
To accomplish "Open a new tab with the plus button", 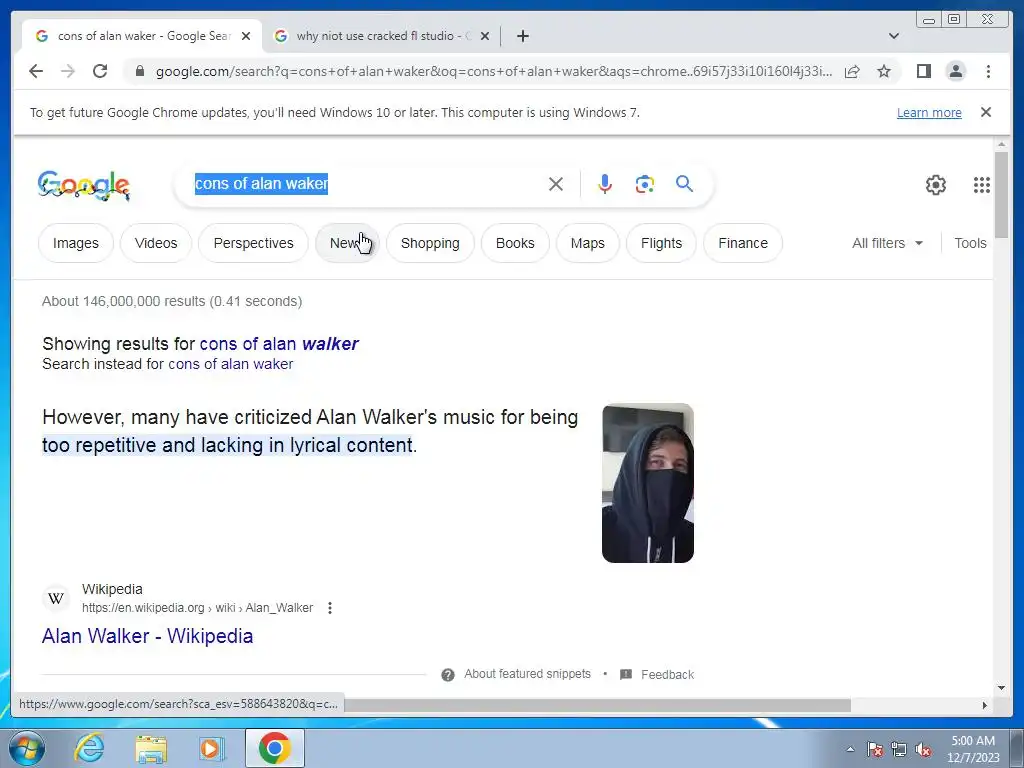I will click(522, 36).
